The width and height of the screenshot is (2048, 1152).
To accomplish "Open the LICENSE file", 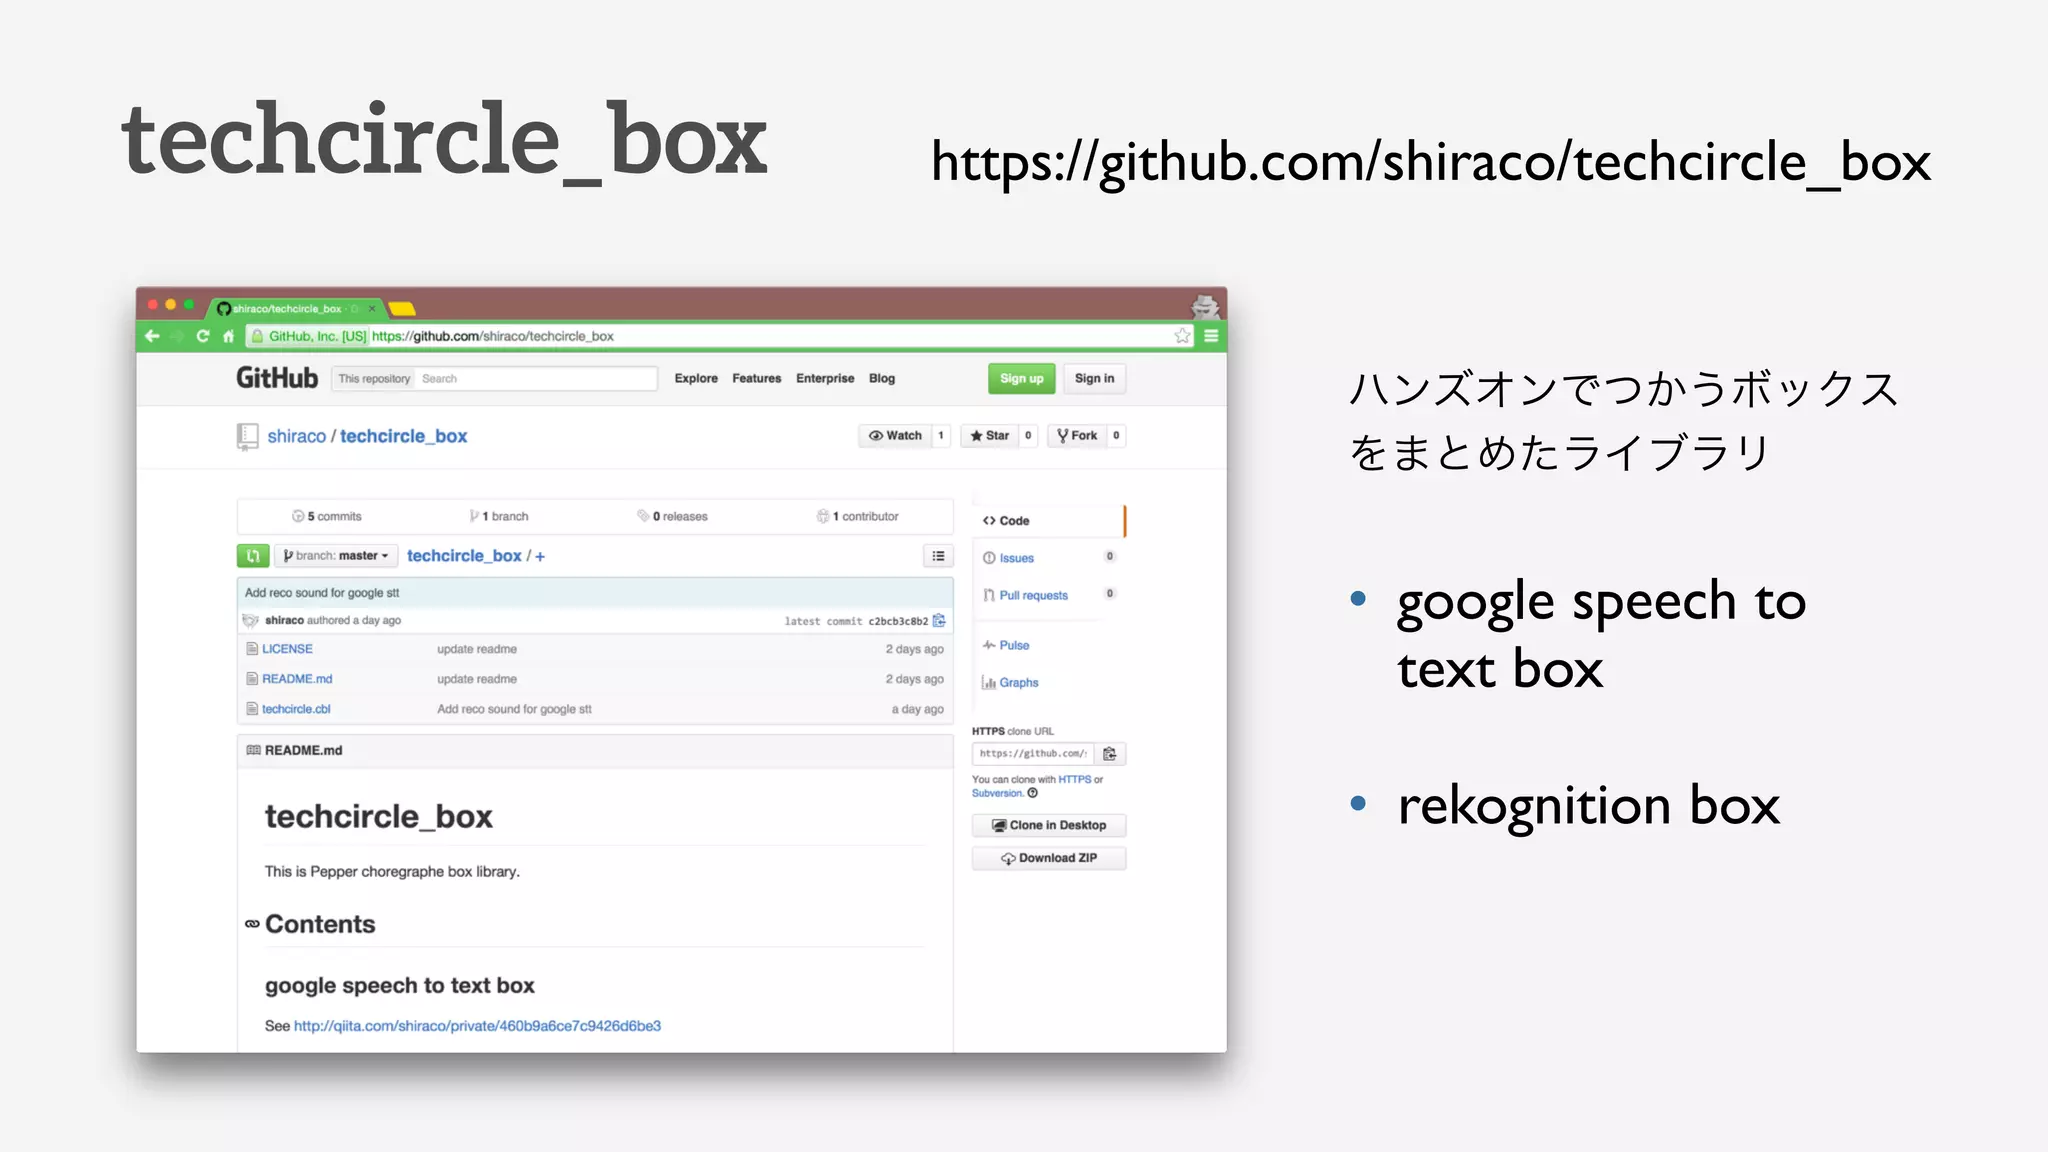I will [x=287, y=649].
